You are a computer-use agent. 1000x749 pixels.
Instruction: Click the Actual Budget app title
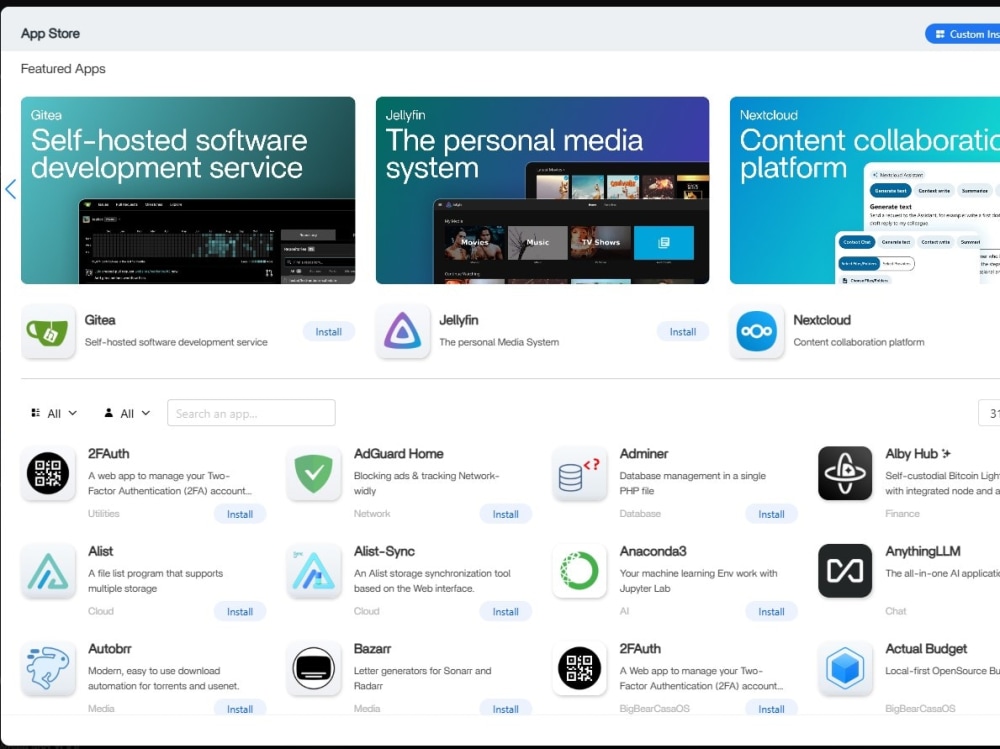pos(926,649)
